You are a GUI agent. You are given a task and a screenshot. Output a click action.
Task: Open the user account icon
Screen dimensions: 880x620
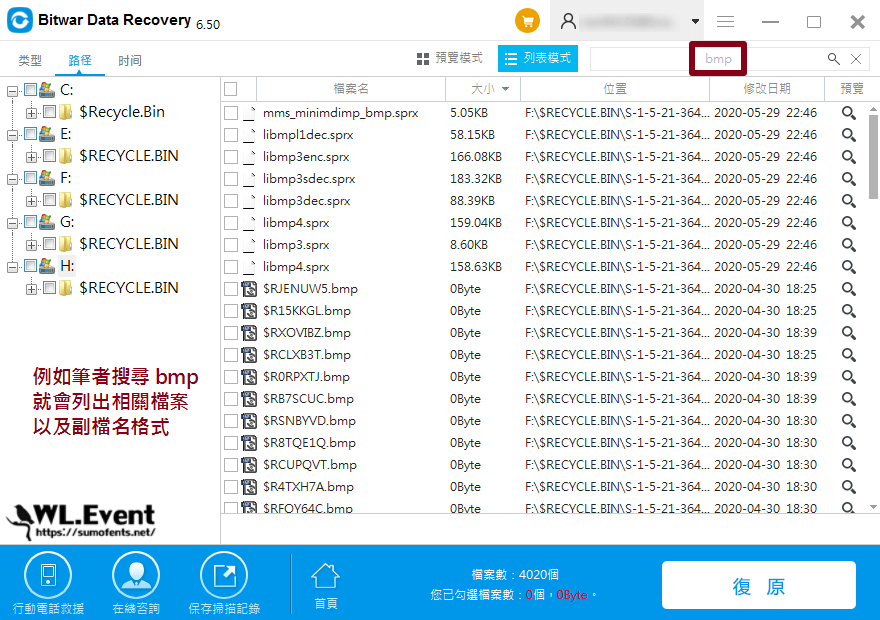pyautogui.click(x=568, y=21)
